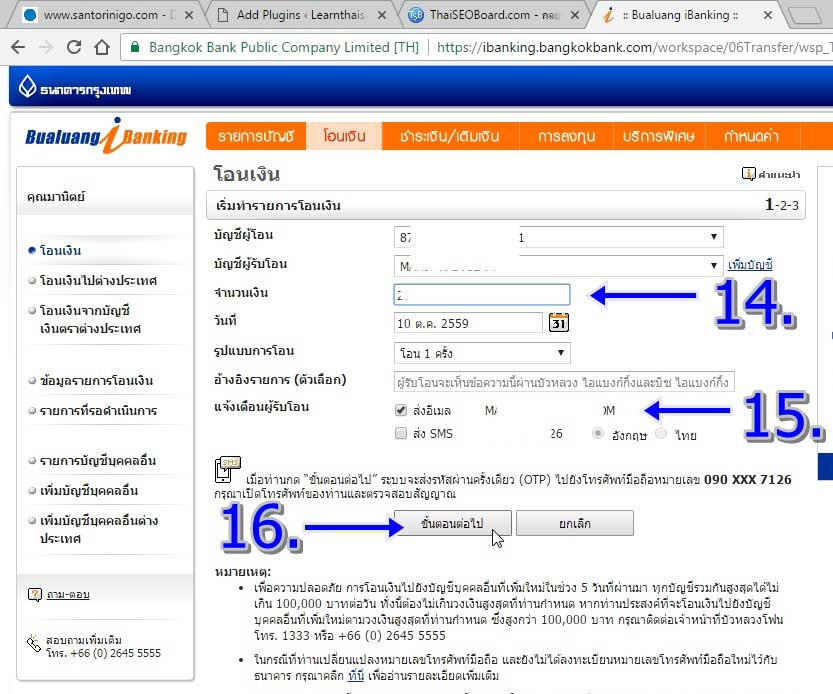Click the help icon next to คำแนะนำ
This screenshot has width=833, height=694.
748,174
